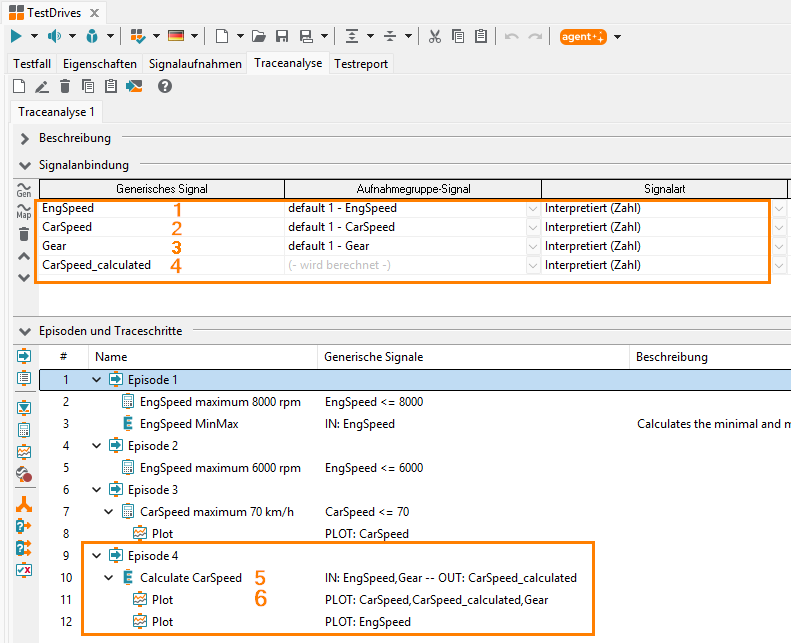Click the list block icon in episode sidebar
Viewport: 791px width, 643px height.
24,378
